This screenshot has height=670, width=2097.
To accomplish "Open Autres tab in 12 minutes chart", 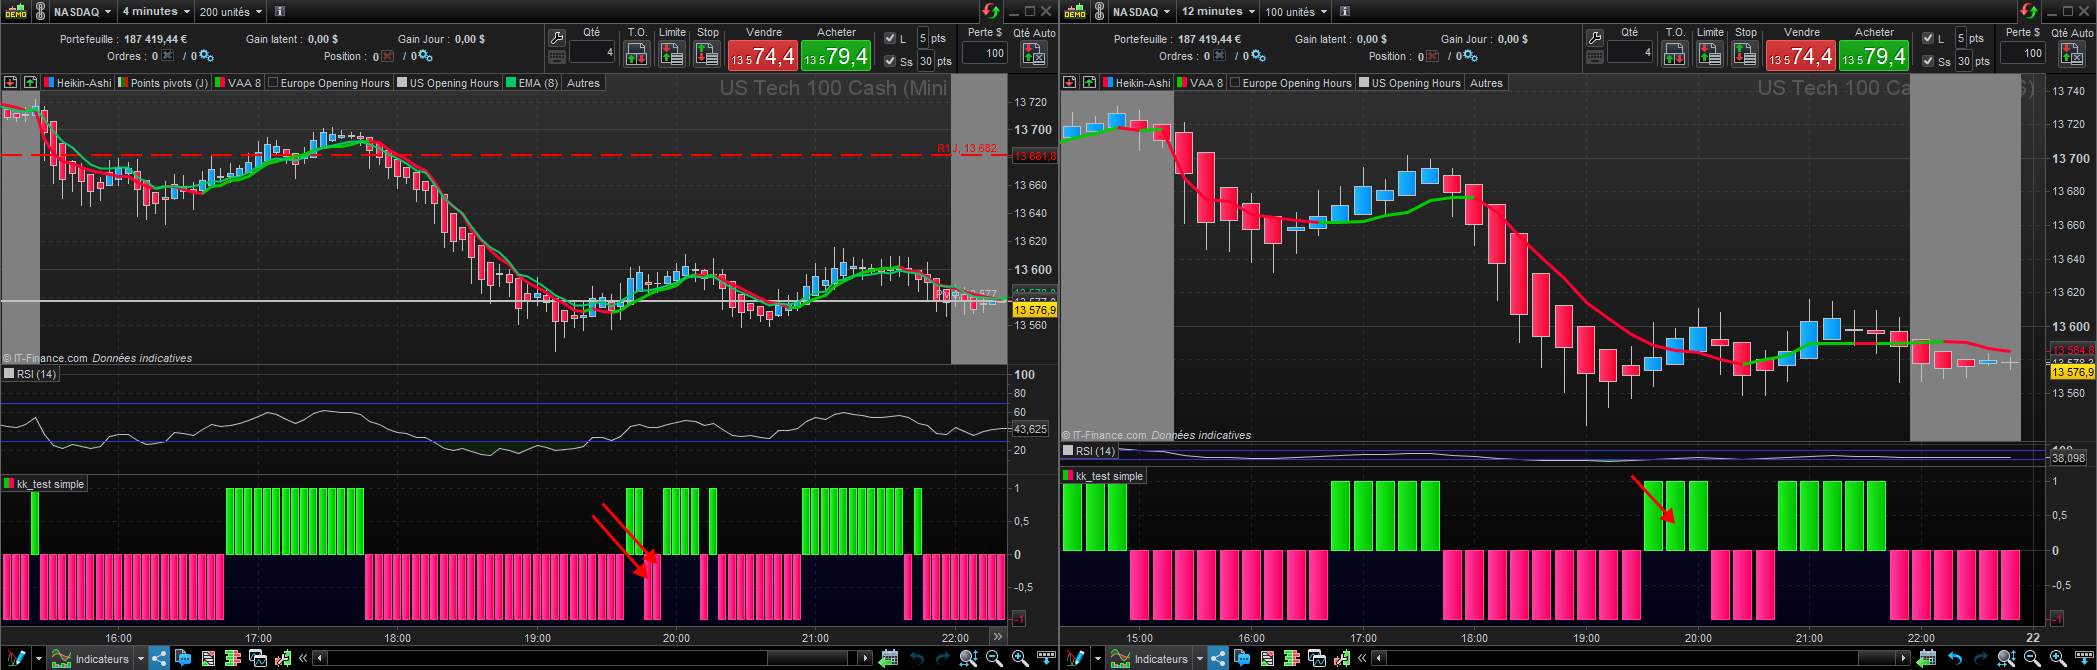I will click(x=1486, y=83).
